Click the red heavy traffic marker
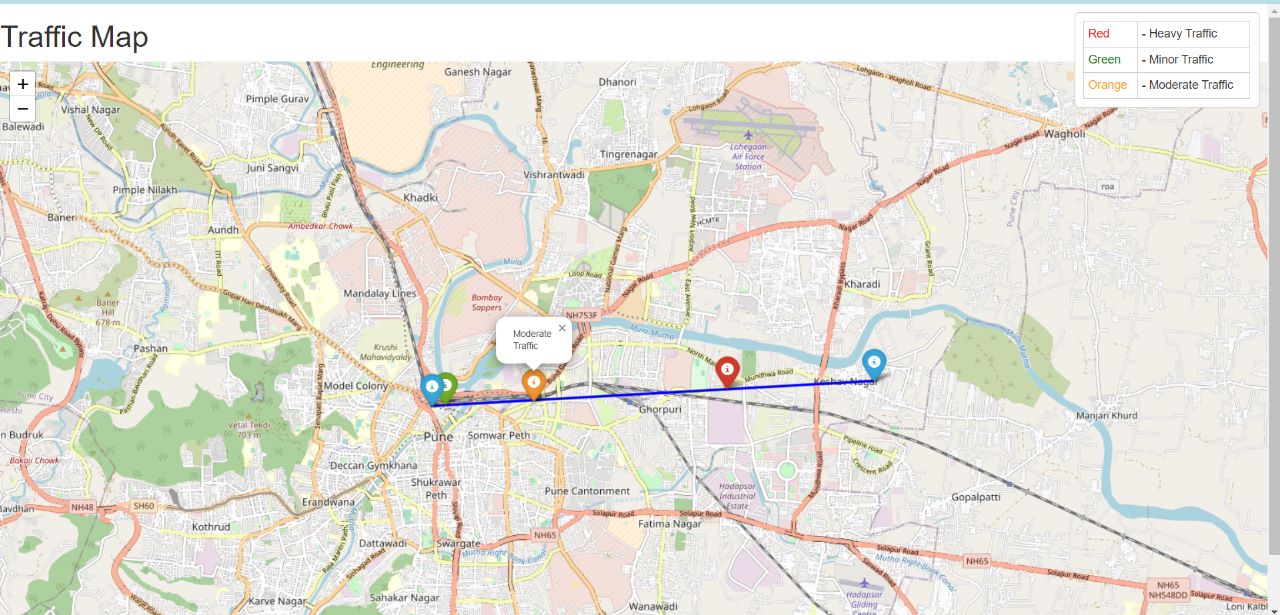This screenshot has width=1280, height=615. [728, 372]
